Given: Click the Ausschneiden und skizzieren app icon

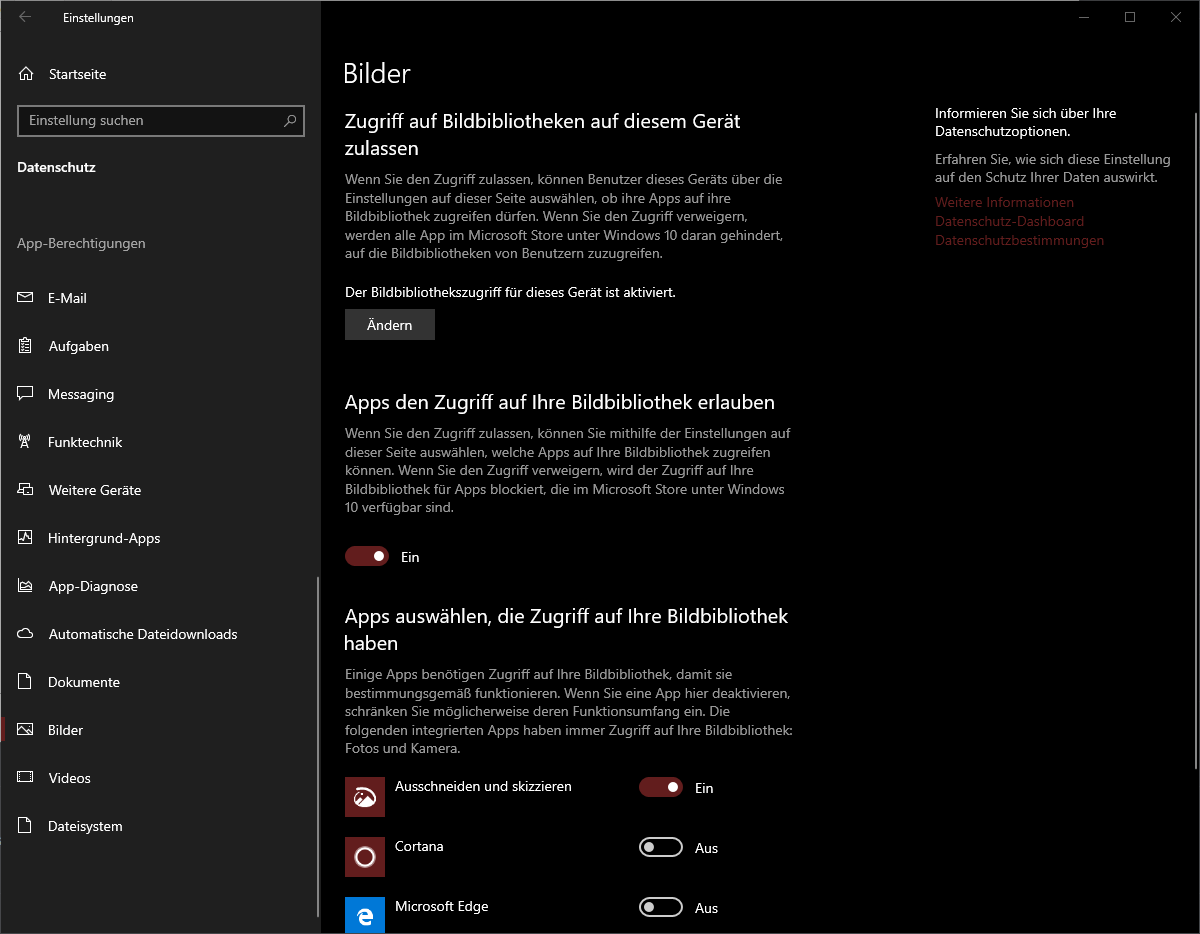Looking at the screenshot, I should pos(365,797).
